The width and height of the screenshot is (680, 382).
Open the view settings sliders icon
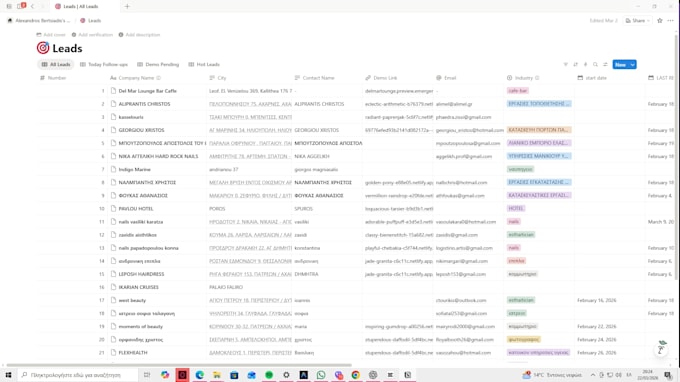[605, 65]
